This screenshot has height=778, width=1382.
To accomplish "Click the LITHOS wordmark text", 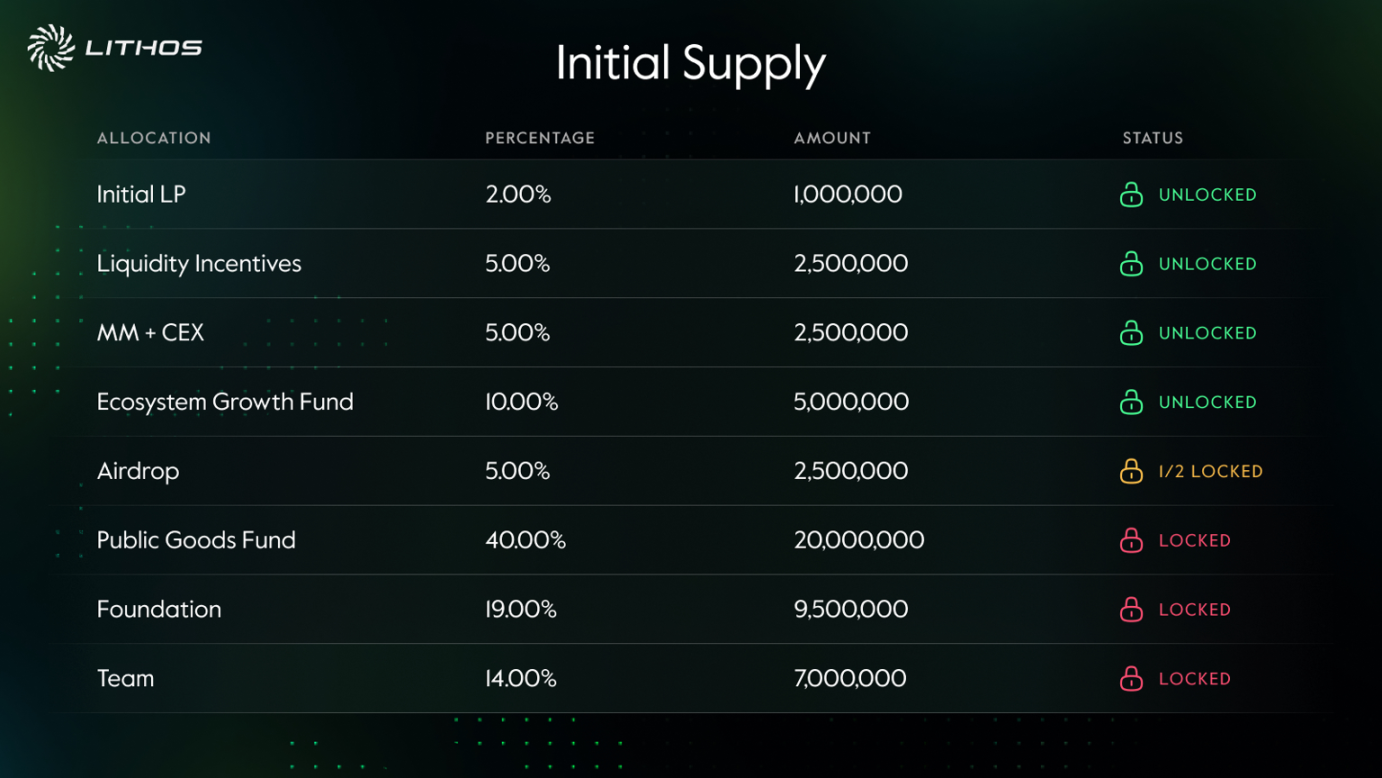I will click(144, 48).
